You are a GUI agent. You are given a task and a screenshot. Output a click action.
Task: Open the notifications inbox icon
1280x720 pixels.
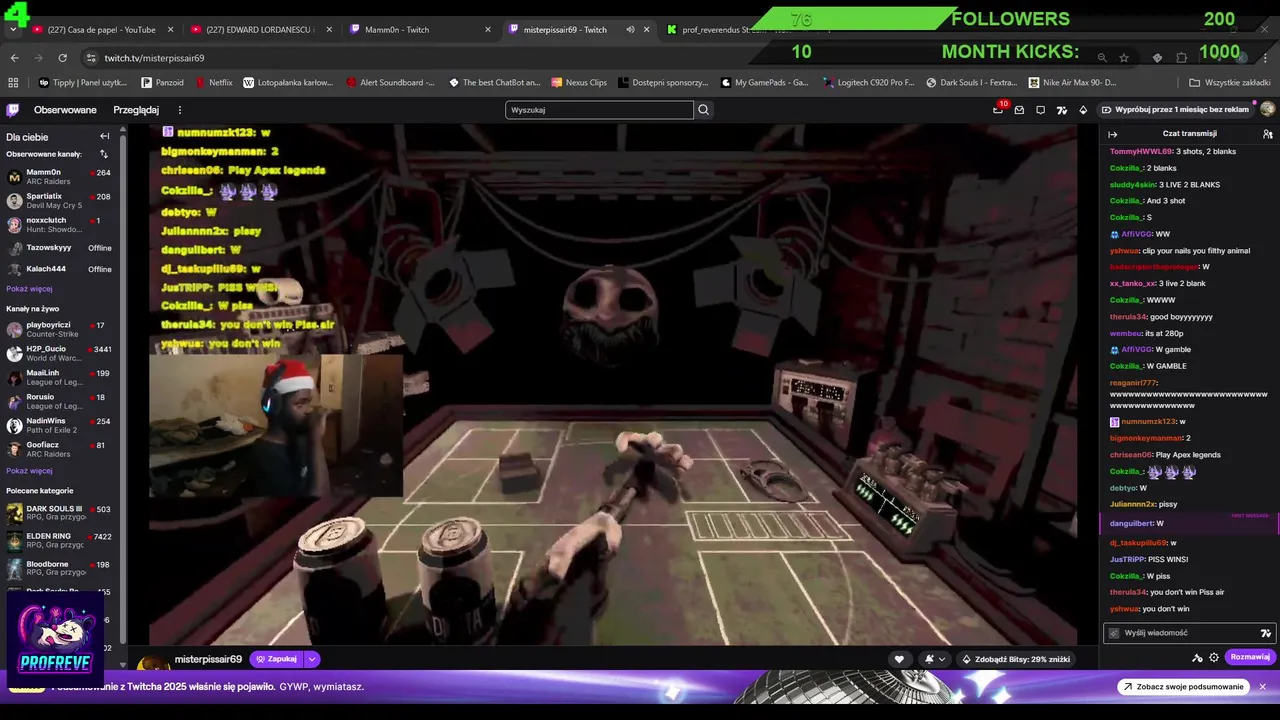point(1019,110)
